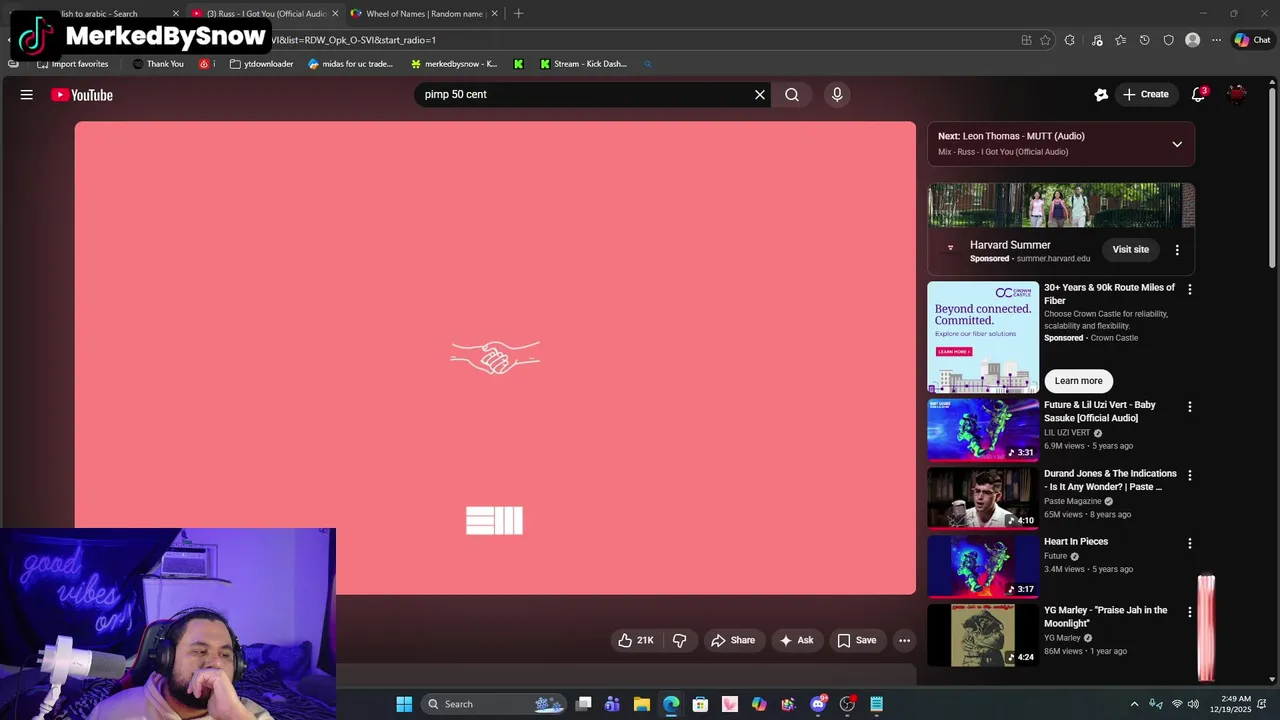Click the Windows taskbar Search box
This screenshot has height=720, width=1280.
point(493,704)
